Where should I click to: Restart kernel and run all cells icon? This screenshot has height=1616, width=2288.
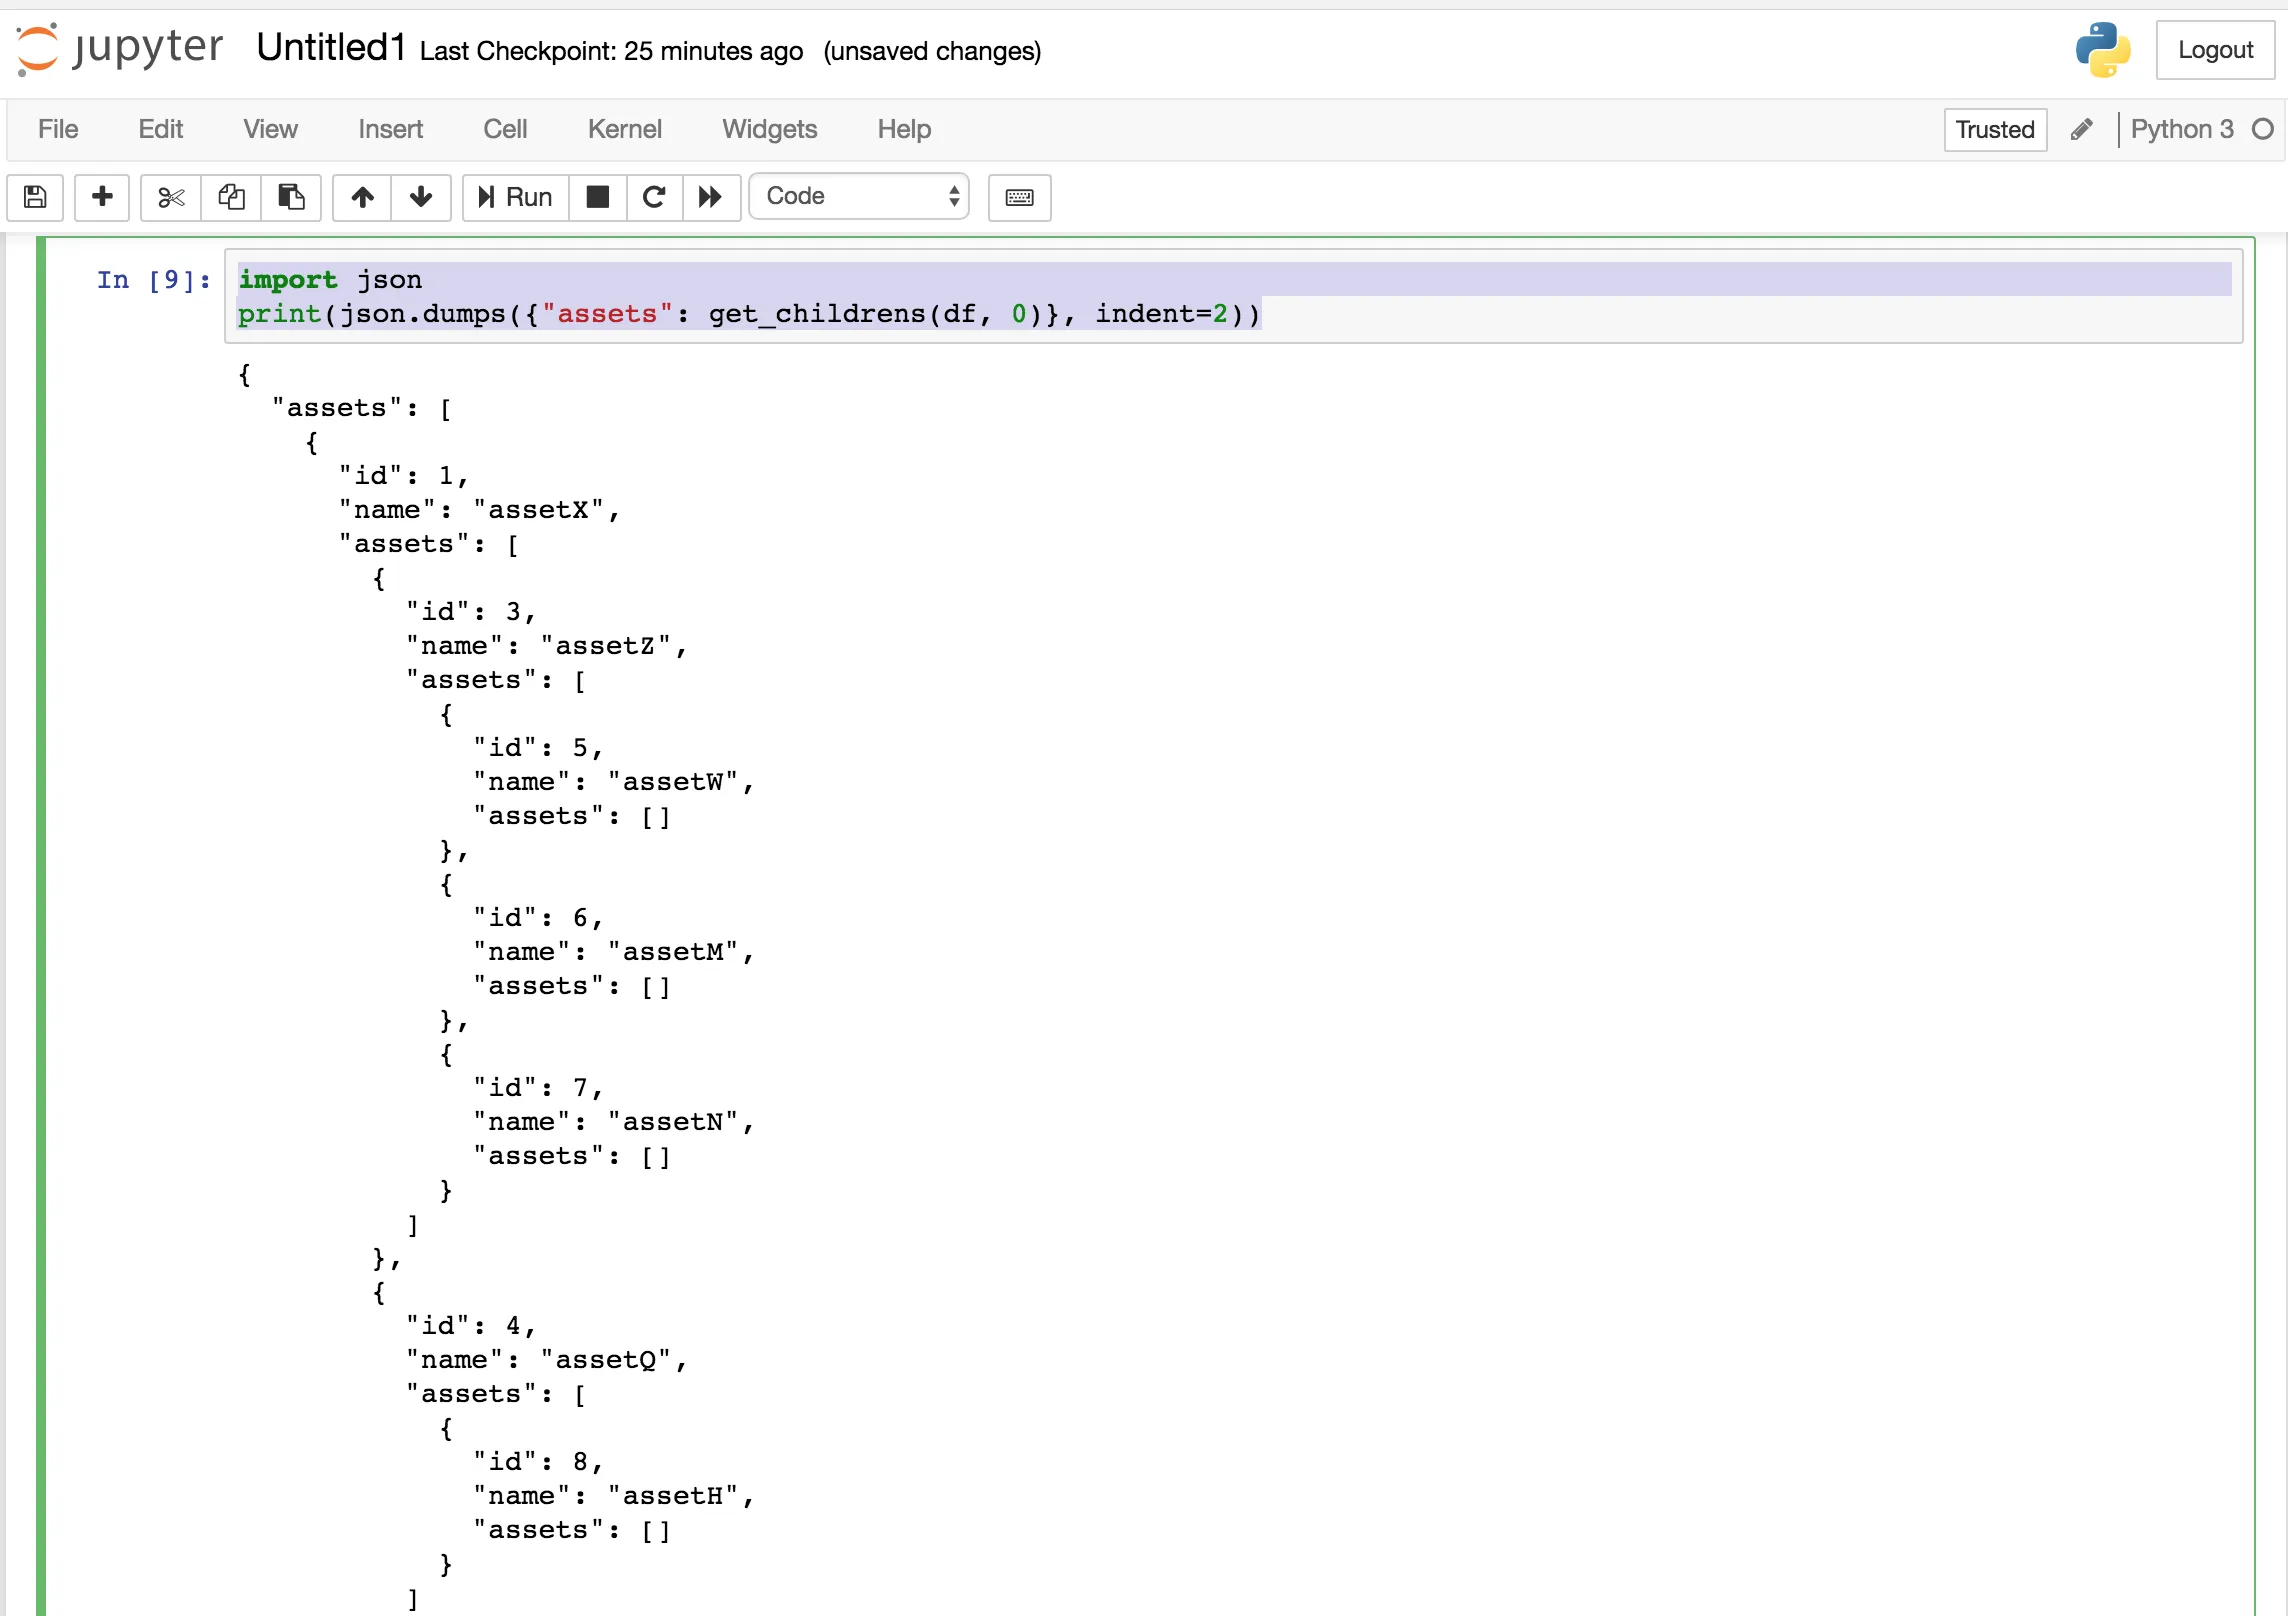pos(711,197)
